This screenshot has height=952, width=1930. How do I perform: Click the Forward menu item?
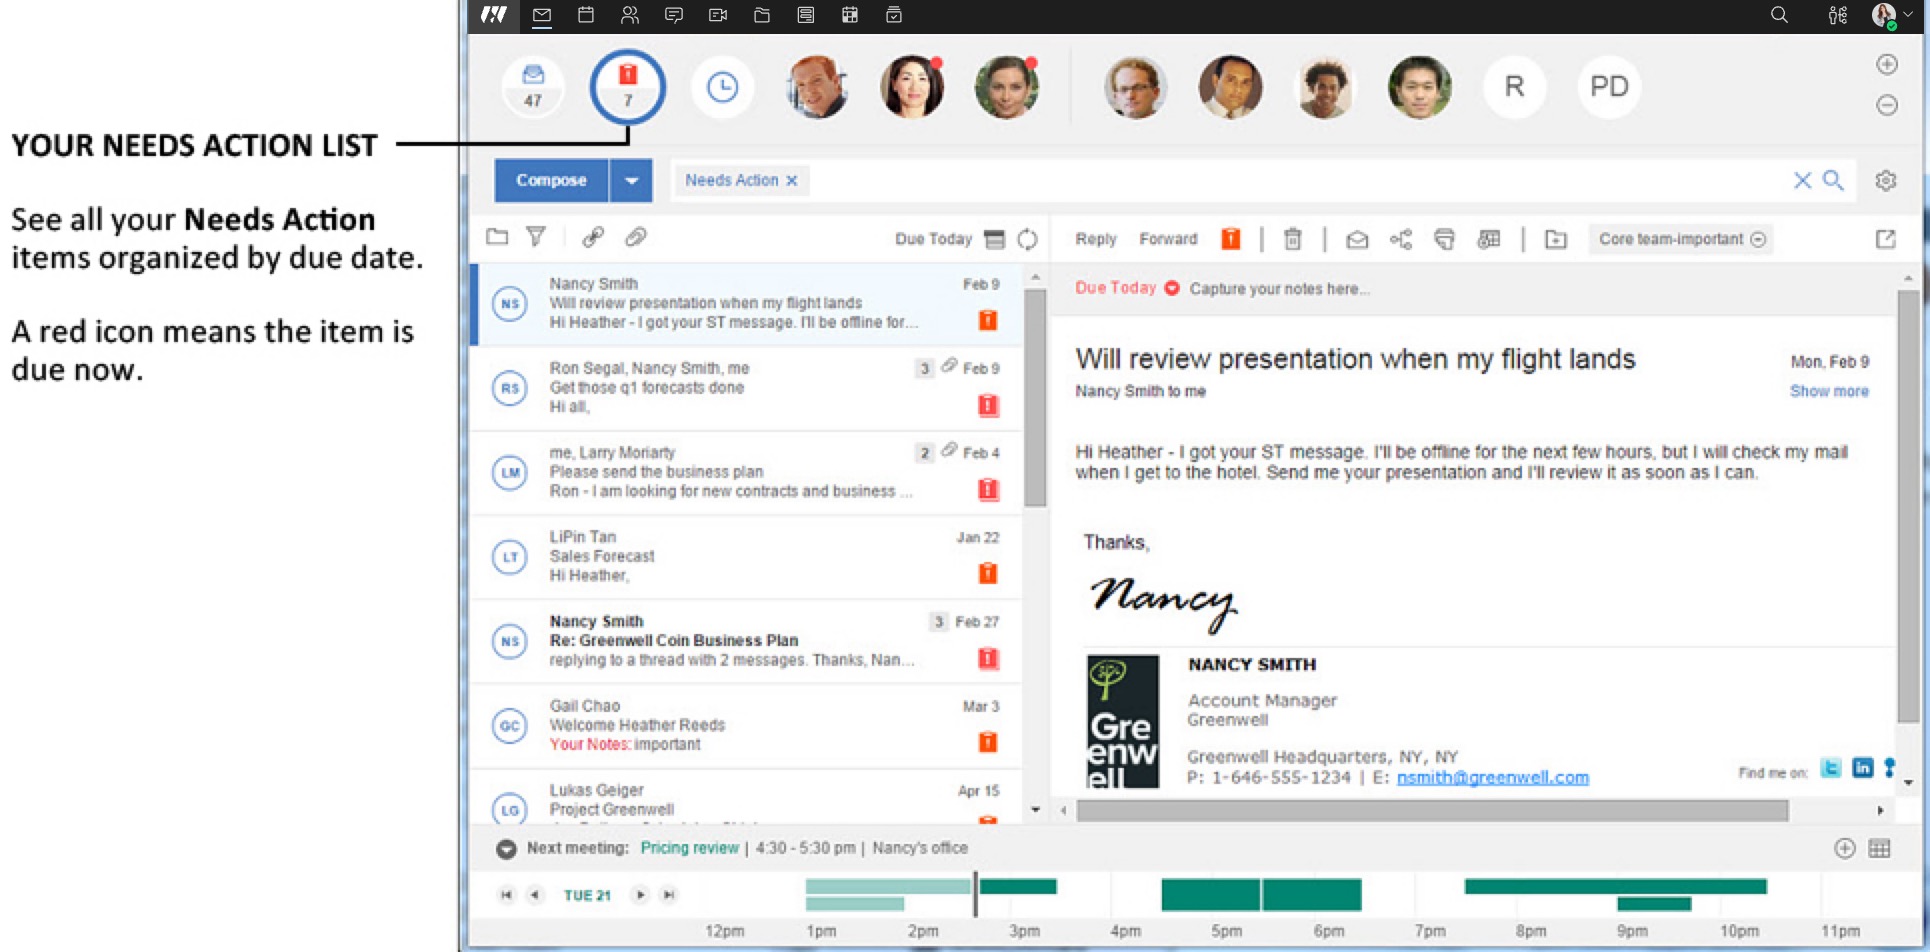click(1168, 239)
